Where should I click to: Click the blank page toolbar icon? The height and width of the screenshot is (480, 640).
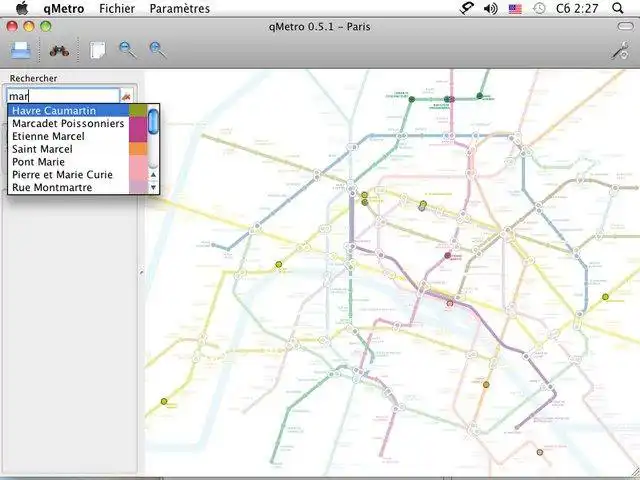97,50
